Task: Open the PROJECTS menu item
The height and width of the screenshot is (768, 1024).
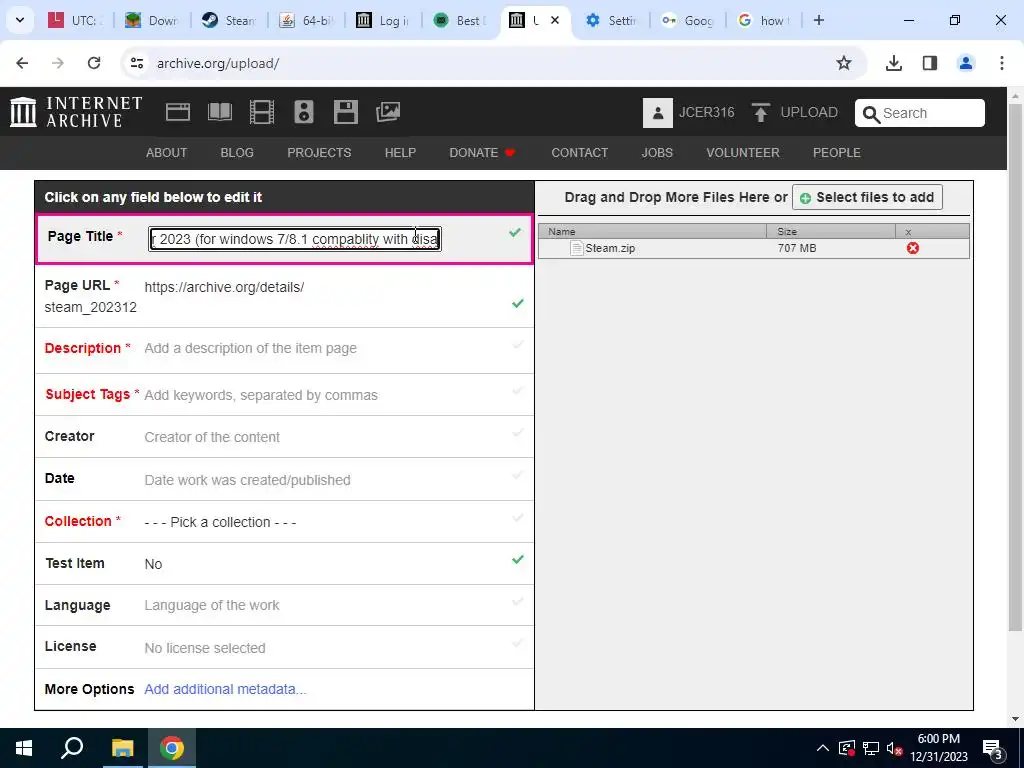Action: click(x=319, y=153)
